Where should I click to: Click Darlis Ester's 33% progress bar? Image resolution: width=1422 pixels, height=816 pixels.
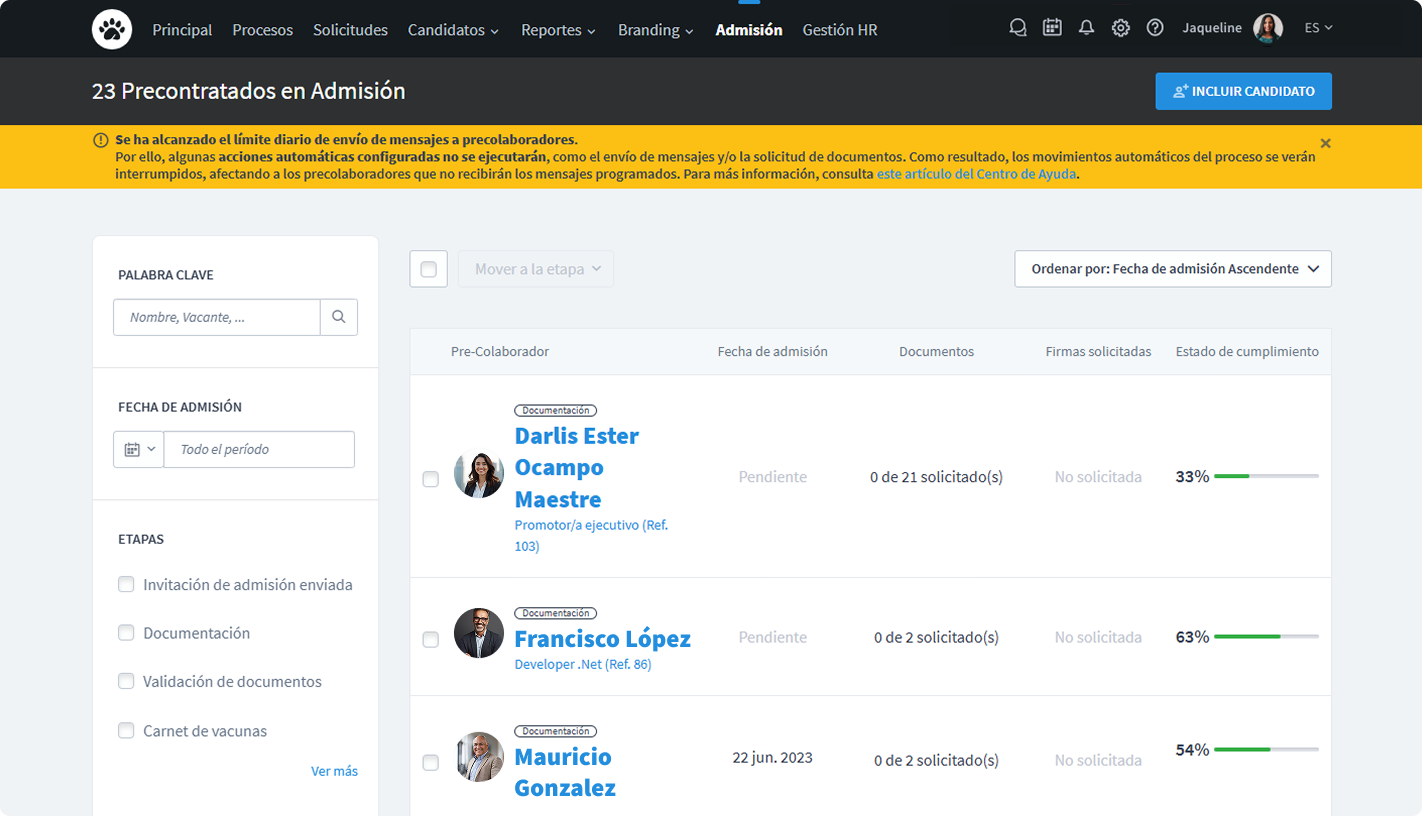(x=1265, y=477)
